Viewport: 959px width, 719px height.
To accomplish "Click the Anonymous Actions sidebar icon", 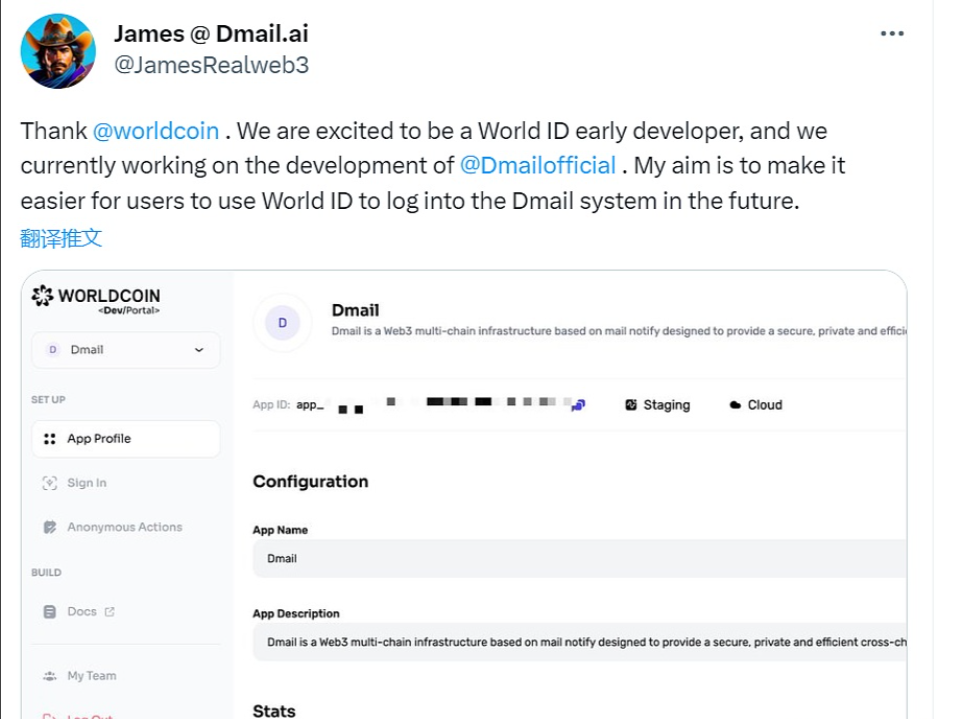I will [x=50, y=527].
